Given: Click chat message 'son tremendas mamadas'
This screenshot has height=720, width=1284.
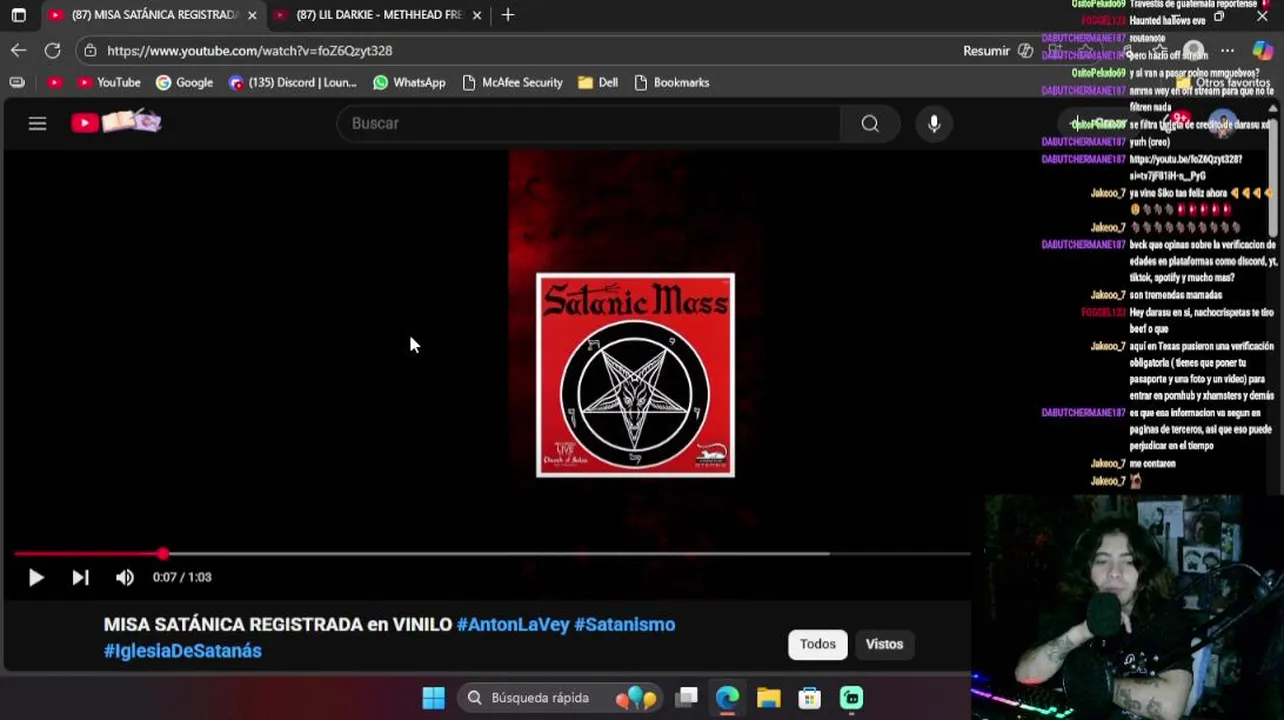Looking at the screenshot, I should click(1176, 295).
